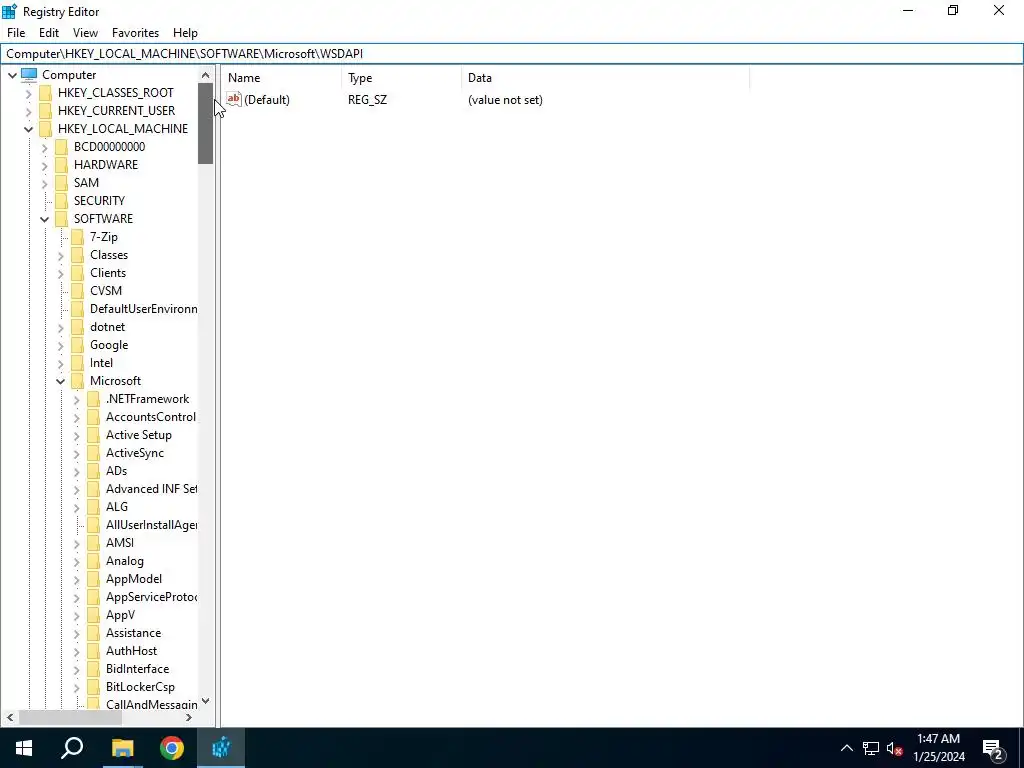Image resolution: width=1024 pixels, height=768 pixels.
Task: Open the Help menu
Action: [185, 33]
